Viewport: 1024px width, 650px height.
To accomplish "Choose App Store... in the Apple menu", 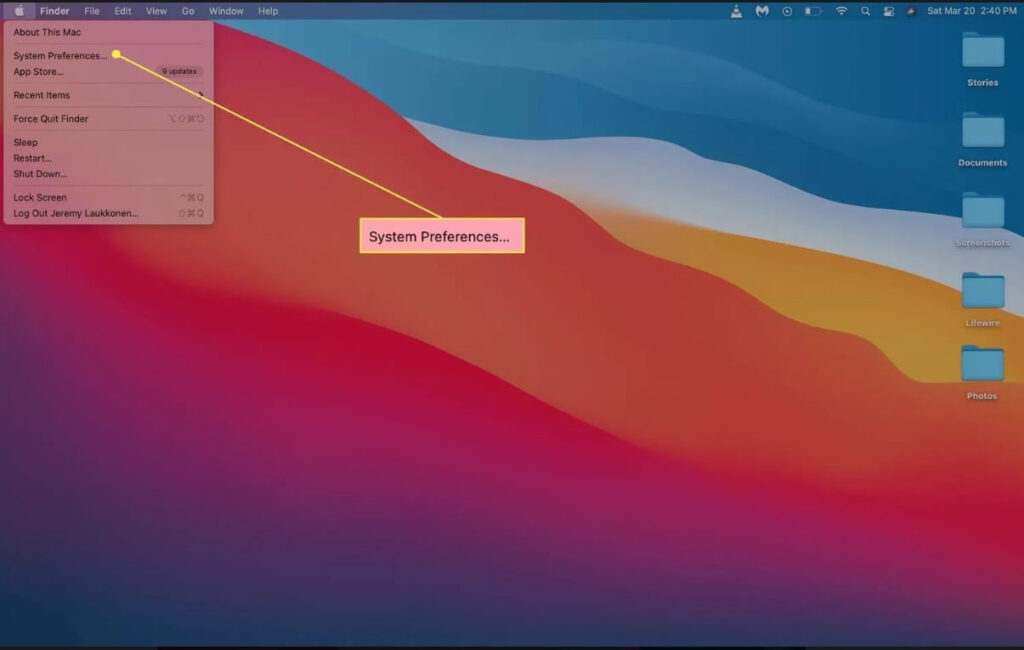I will (108, 72).
